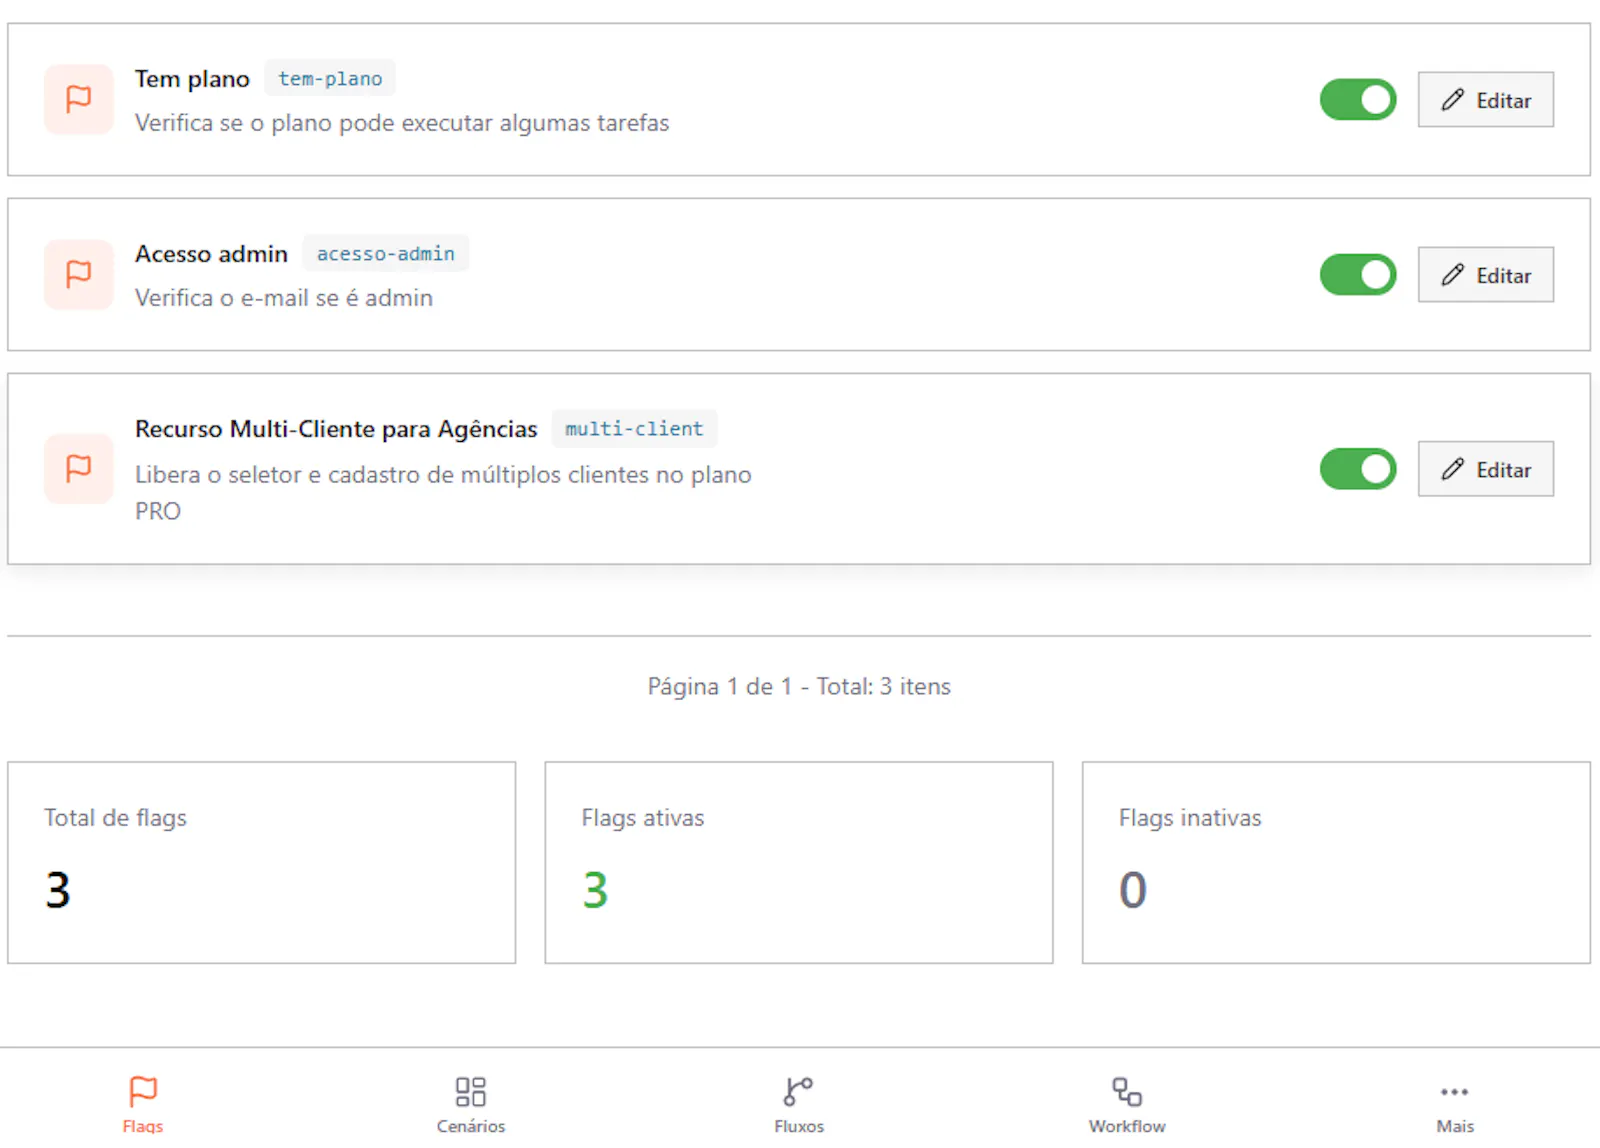Click the Flags ativas card
The height and width of the screenshot is (1148, 1600).
pos(799,863)
